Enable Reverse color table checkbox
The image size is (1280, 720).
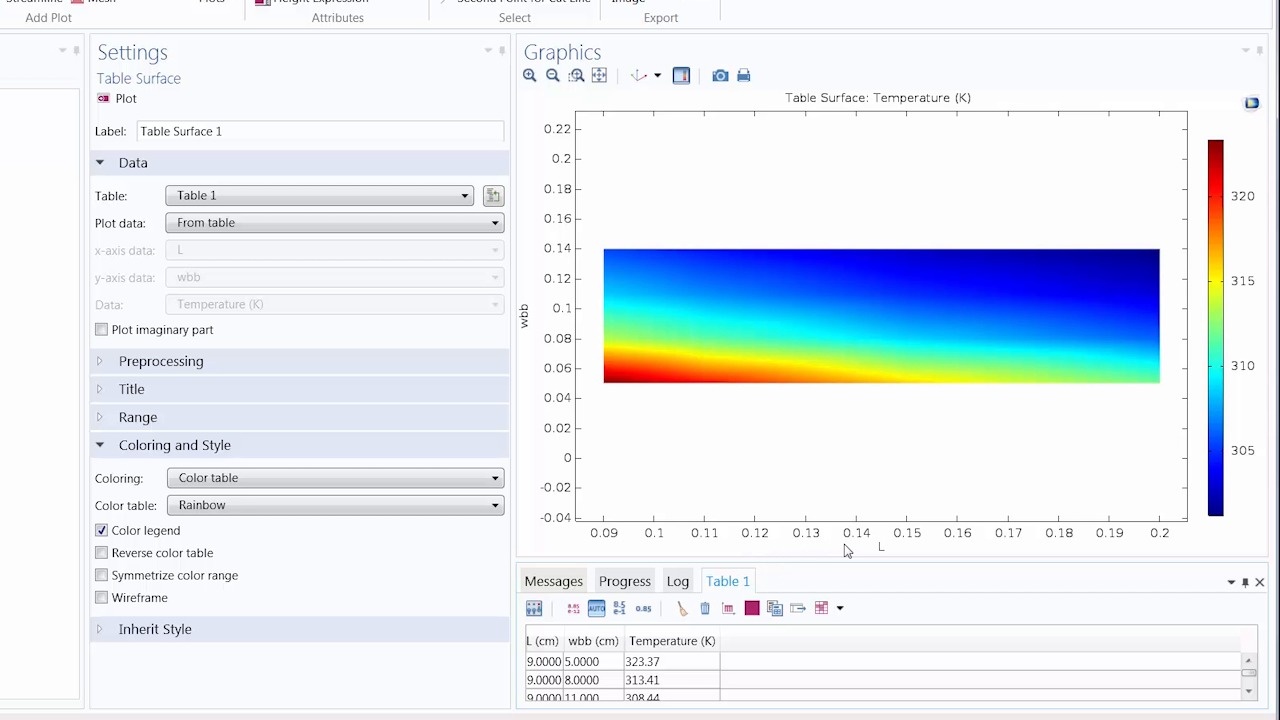click(101, 553)
